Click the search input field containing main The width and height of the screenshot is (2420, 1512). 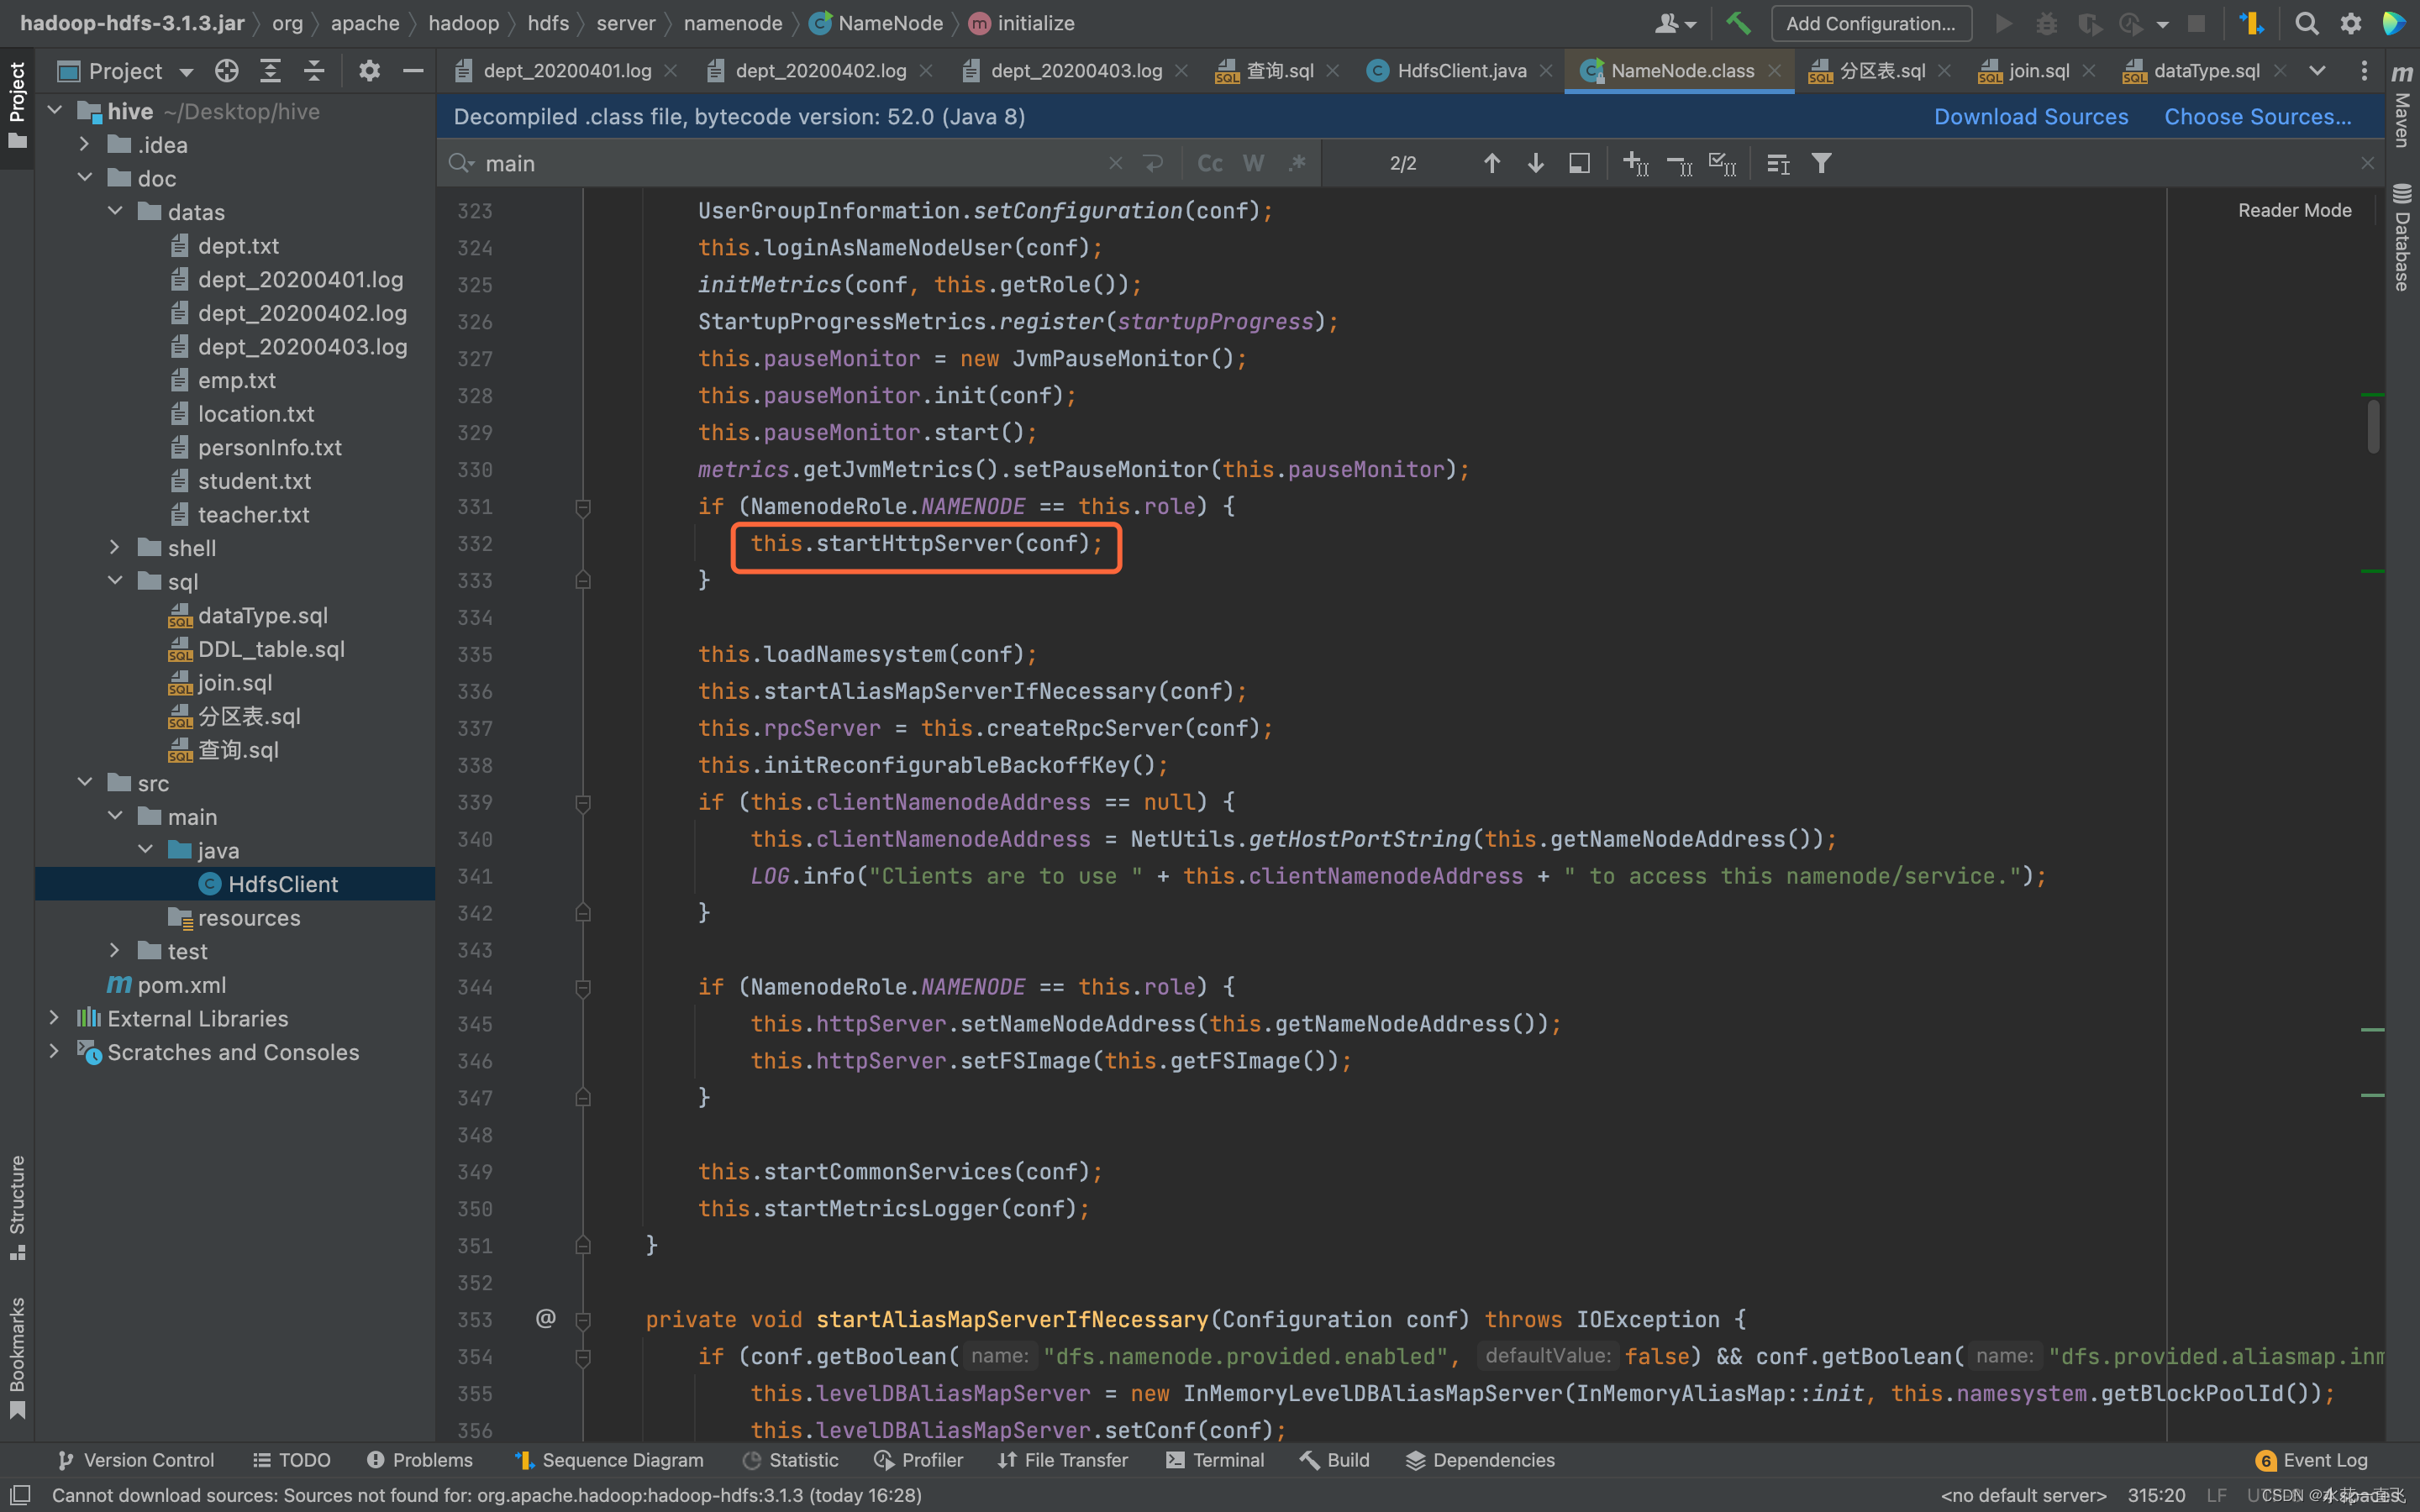[x=790, y=163]
